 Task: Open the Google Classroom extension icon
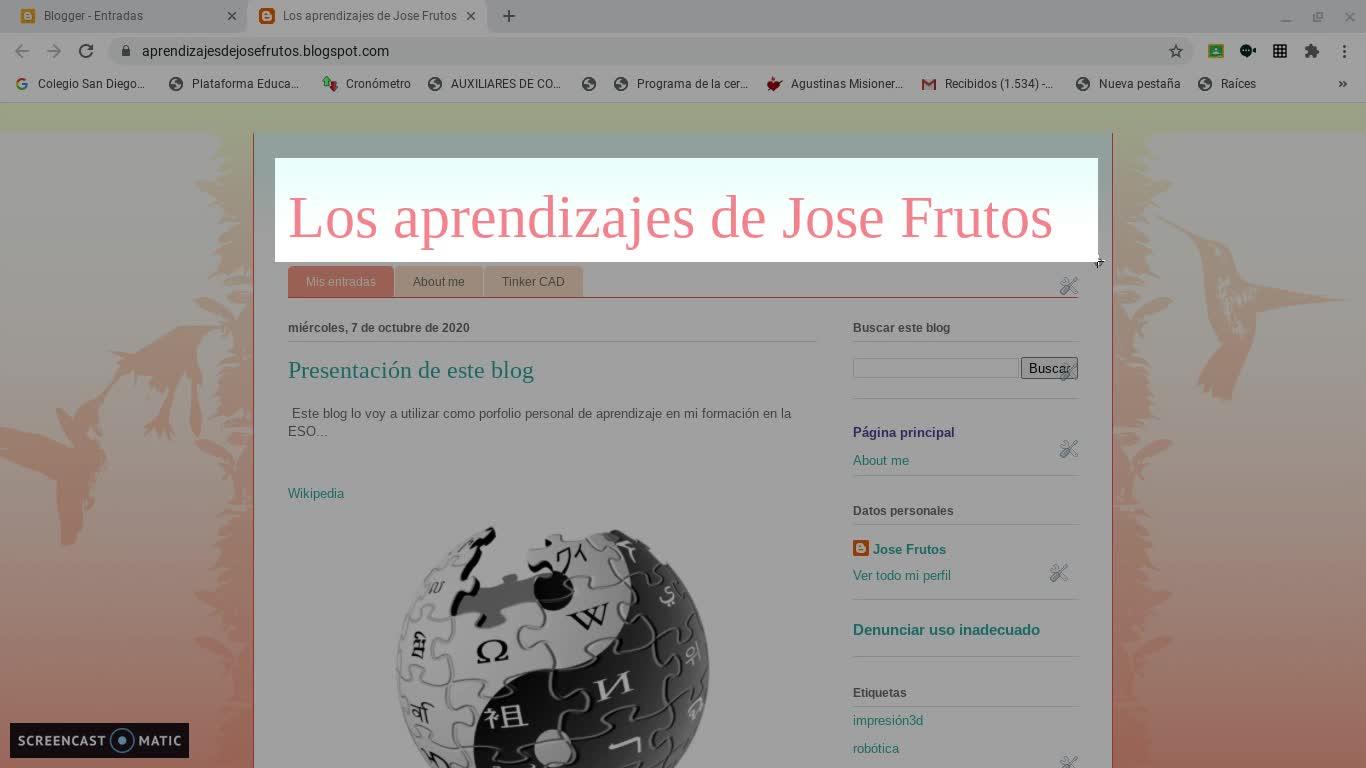click(x=1216, y=51)
